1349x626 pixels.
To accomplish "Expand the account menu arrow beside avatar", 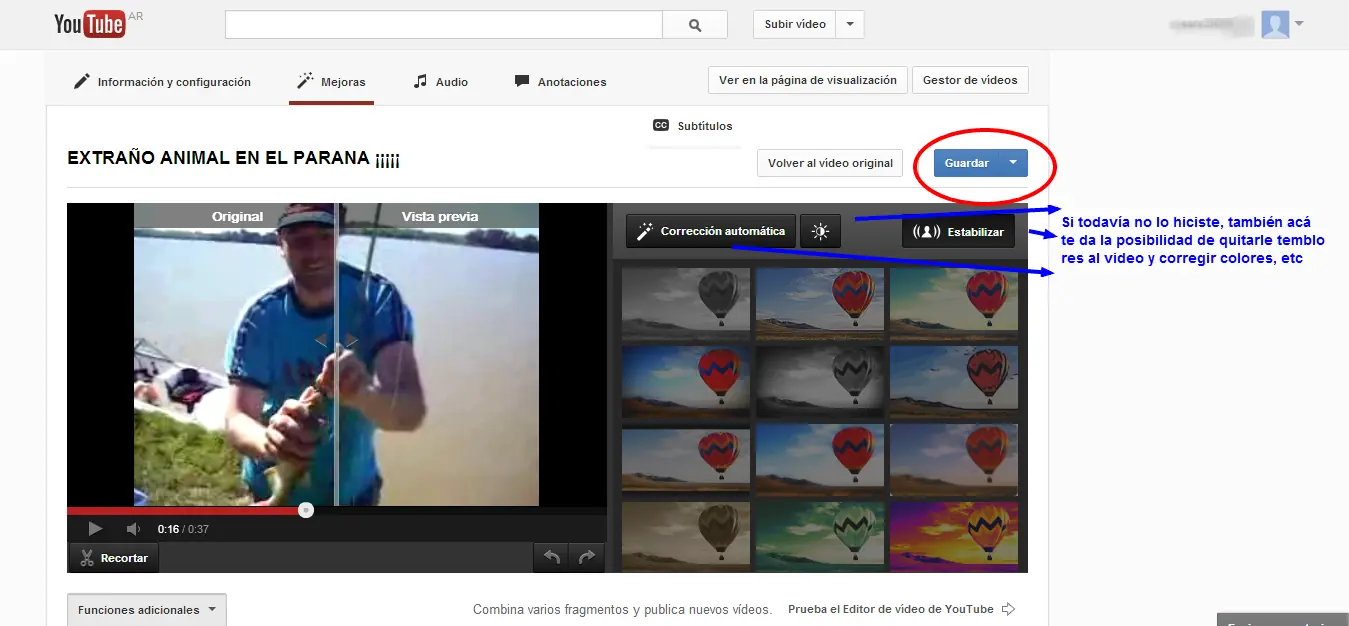I will [1299, 24].
